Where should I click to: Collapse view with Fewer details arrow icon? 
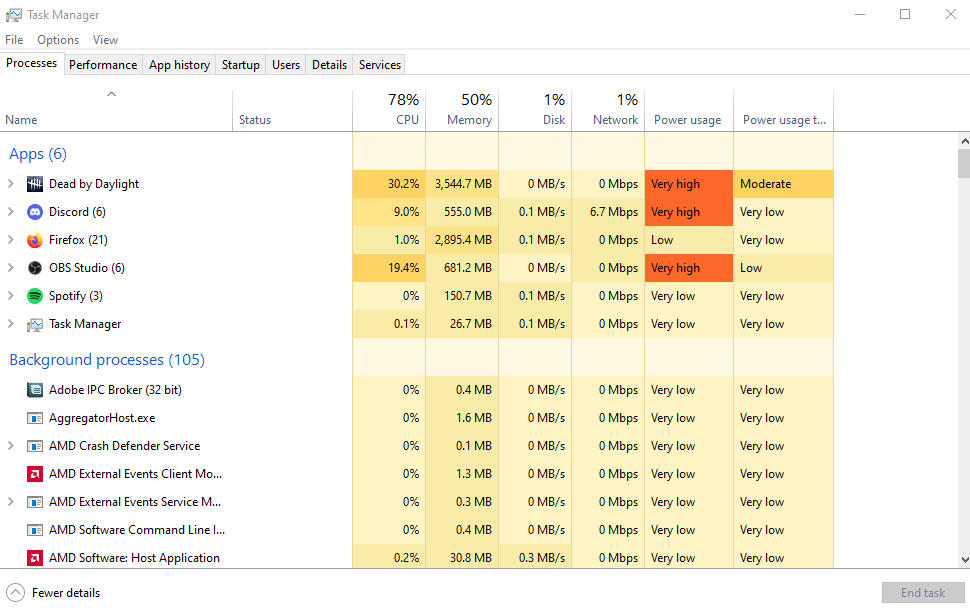click(x=15, y=593)
